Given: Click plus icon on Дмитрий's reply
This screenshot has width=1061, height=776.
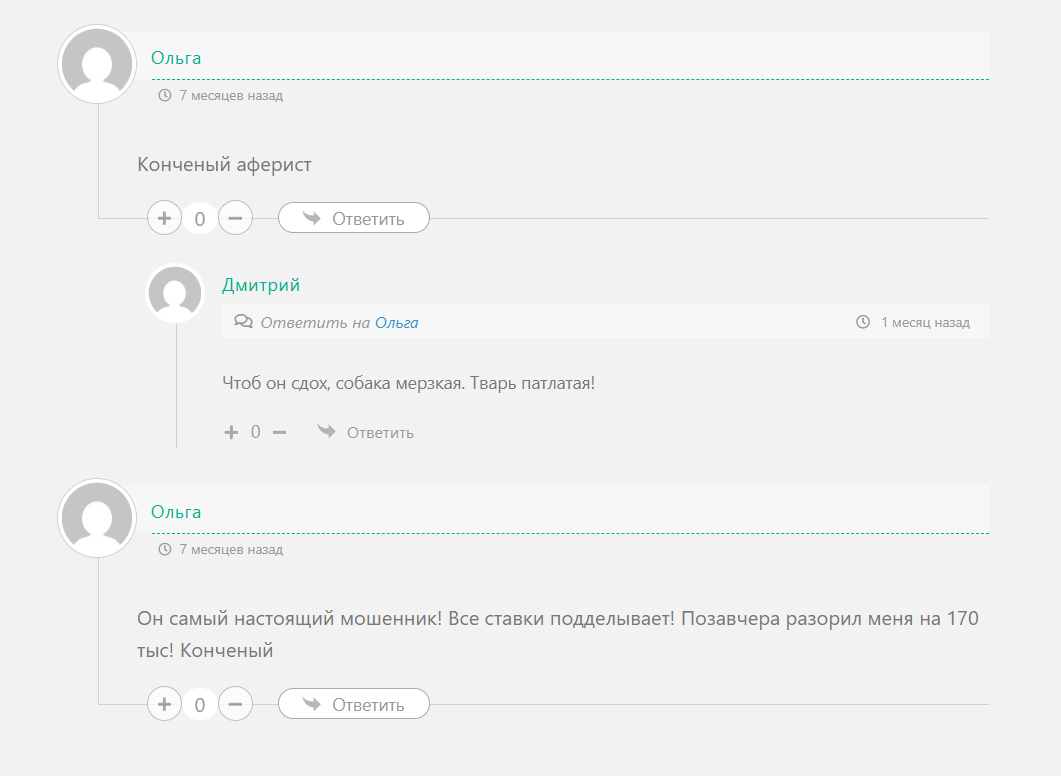Looking at the screenshot, I should click(231, 432).
